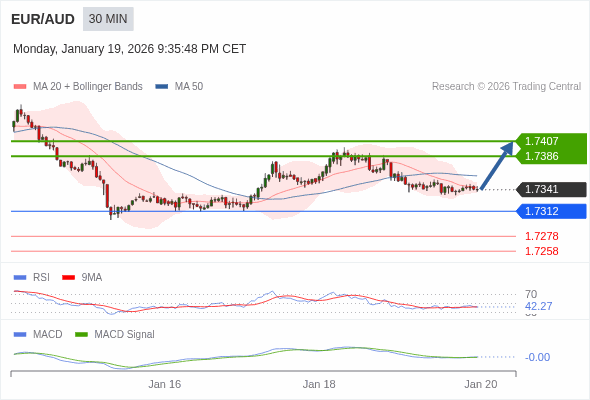Click the Research © 2026 Trading Central credit
The width and height of the screenshot is (590, 400).
506,87
